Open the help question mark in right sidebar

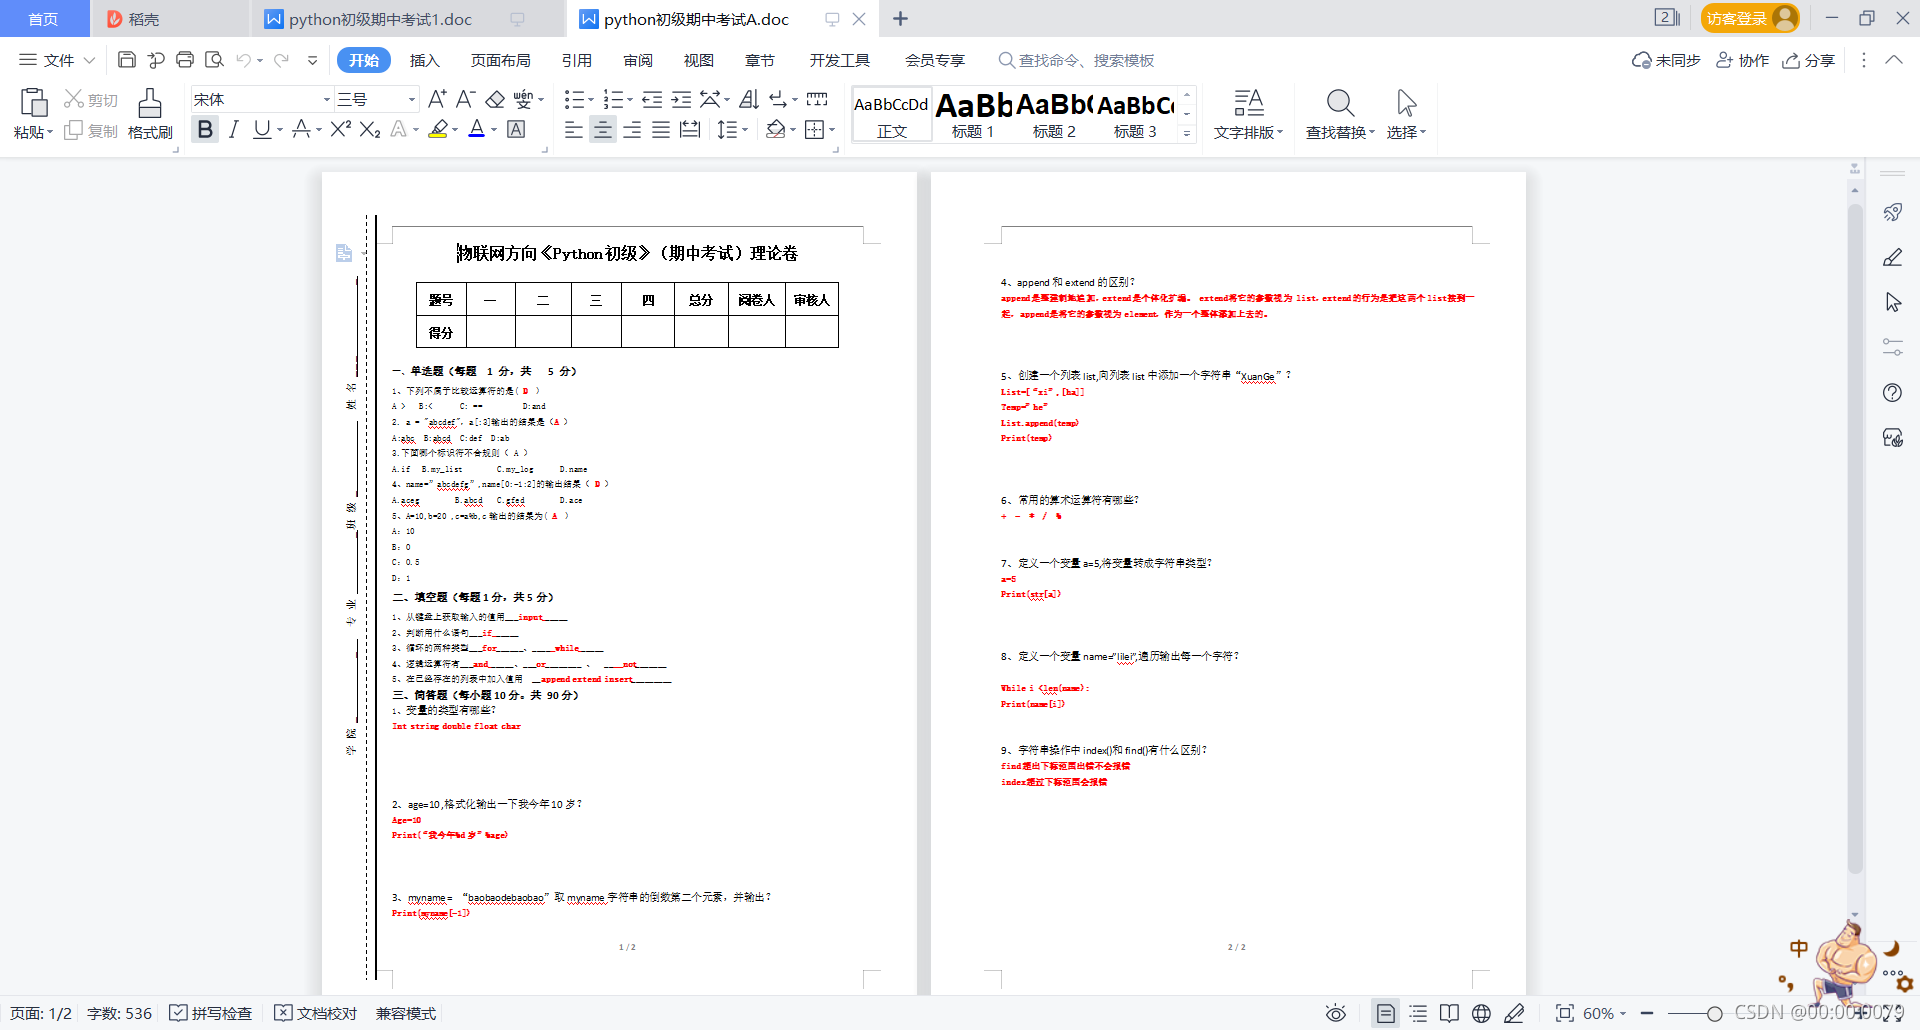click(x=1892, y=393)
